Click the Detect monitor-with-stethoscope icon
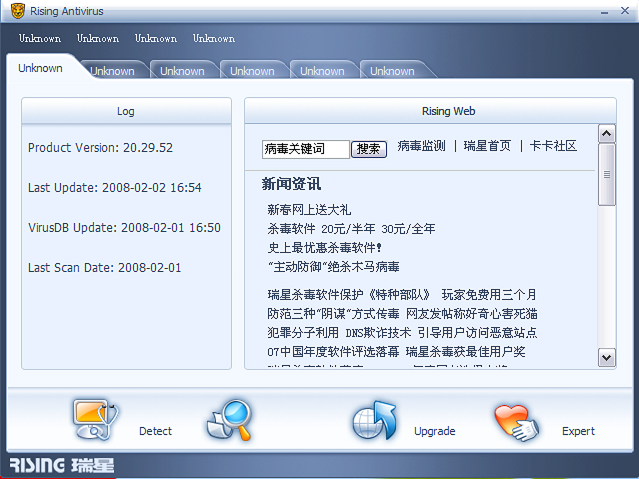 [96, 419]
